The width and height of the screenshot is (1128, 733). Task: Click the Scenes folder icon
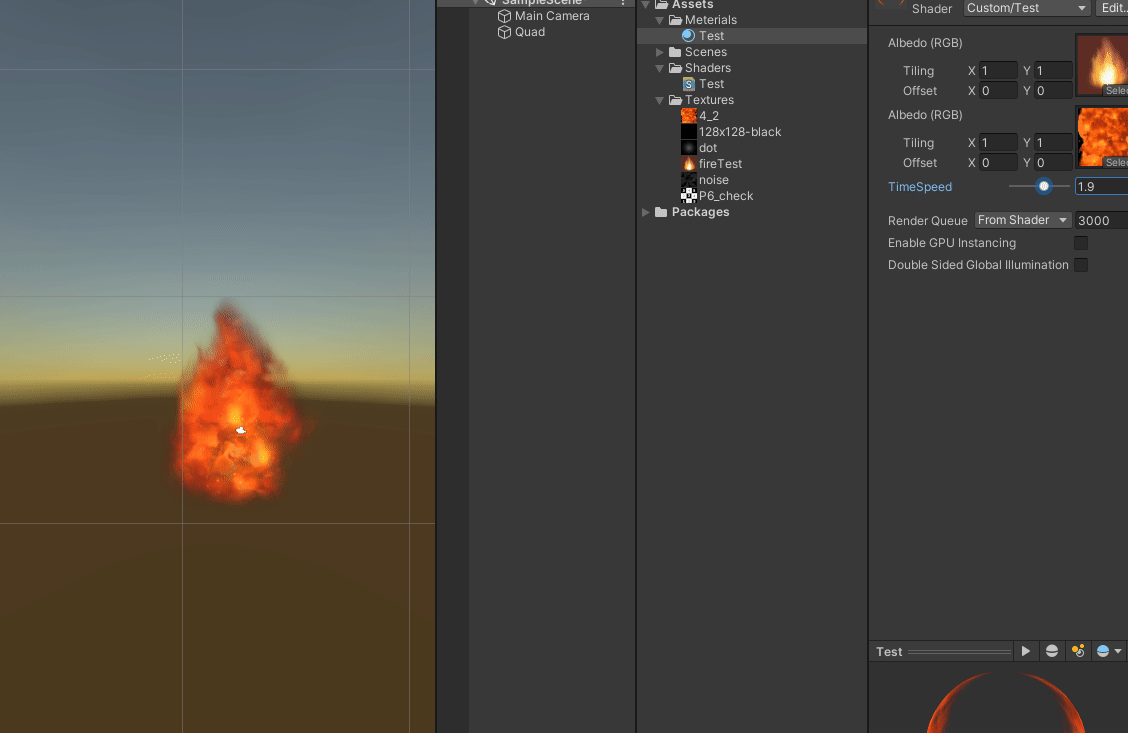675,52
